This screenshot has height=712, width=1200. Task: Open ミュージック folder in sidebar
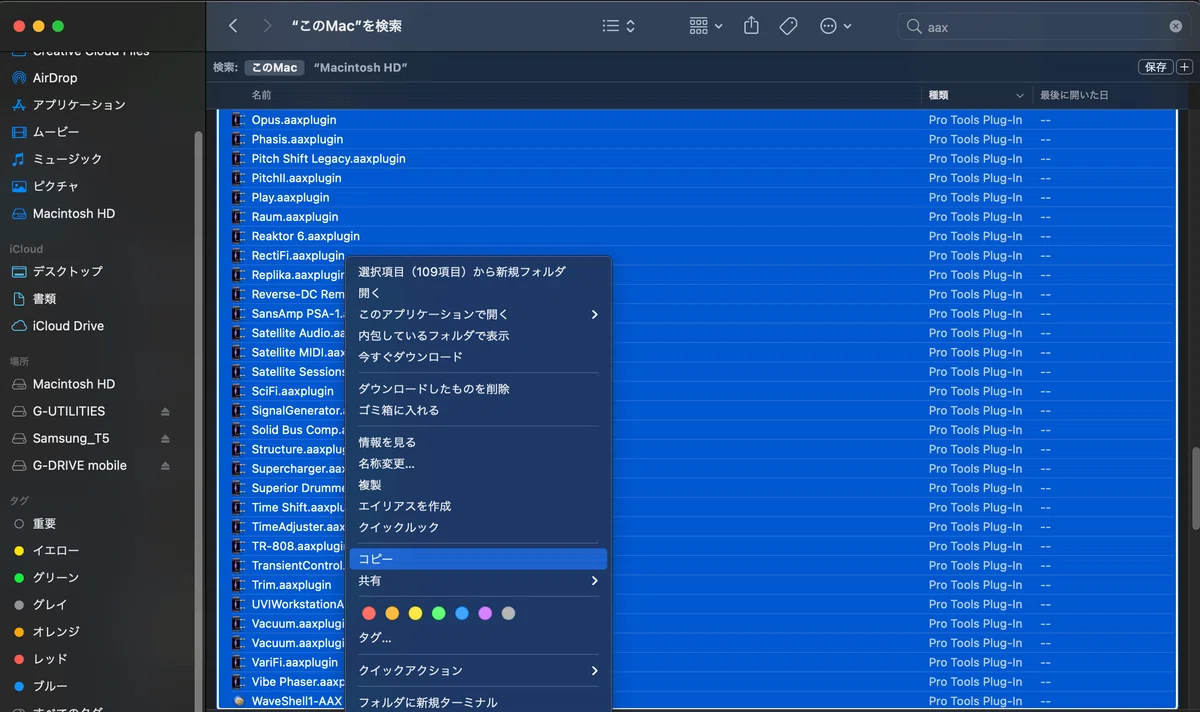click(x=67, y=159)
